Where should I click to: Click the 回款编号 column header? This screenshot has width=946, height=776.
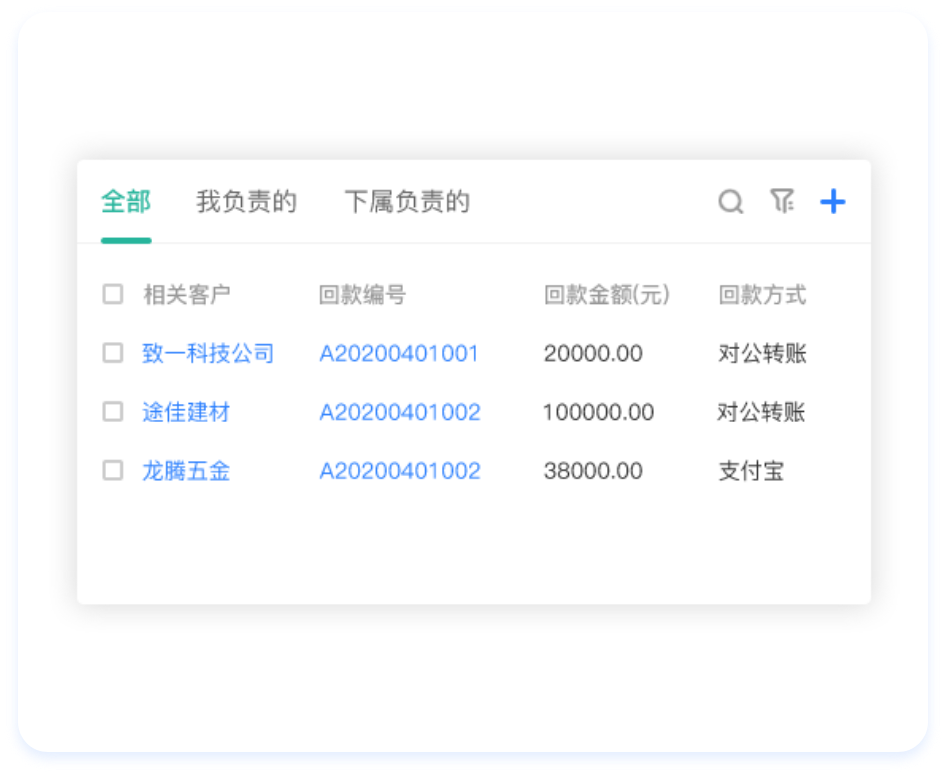pos(362,295)
